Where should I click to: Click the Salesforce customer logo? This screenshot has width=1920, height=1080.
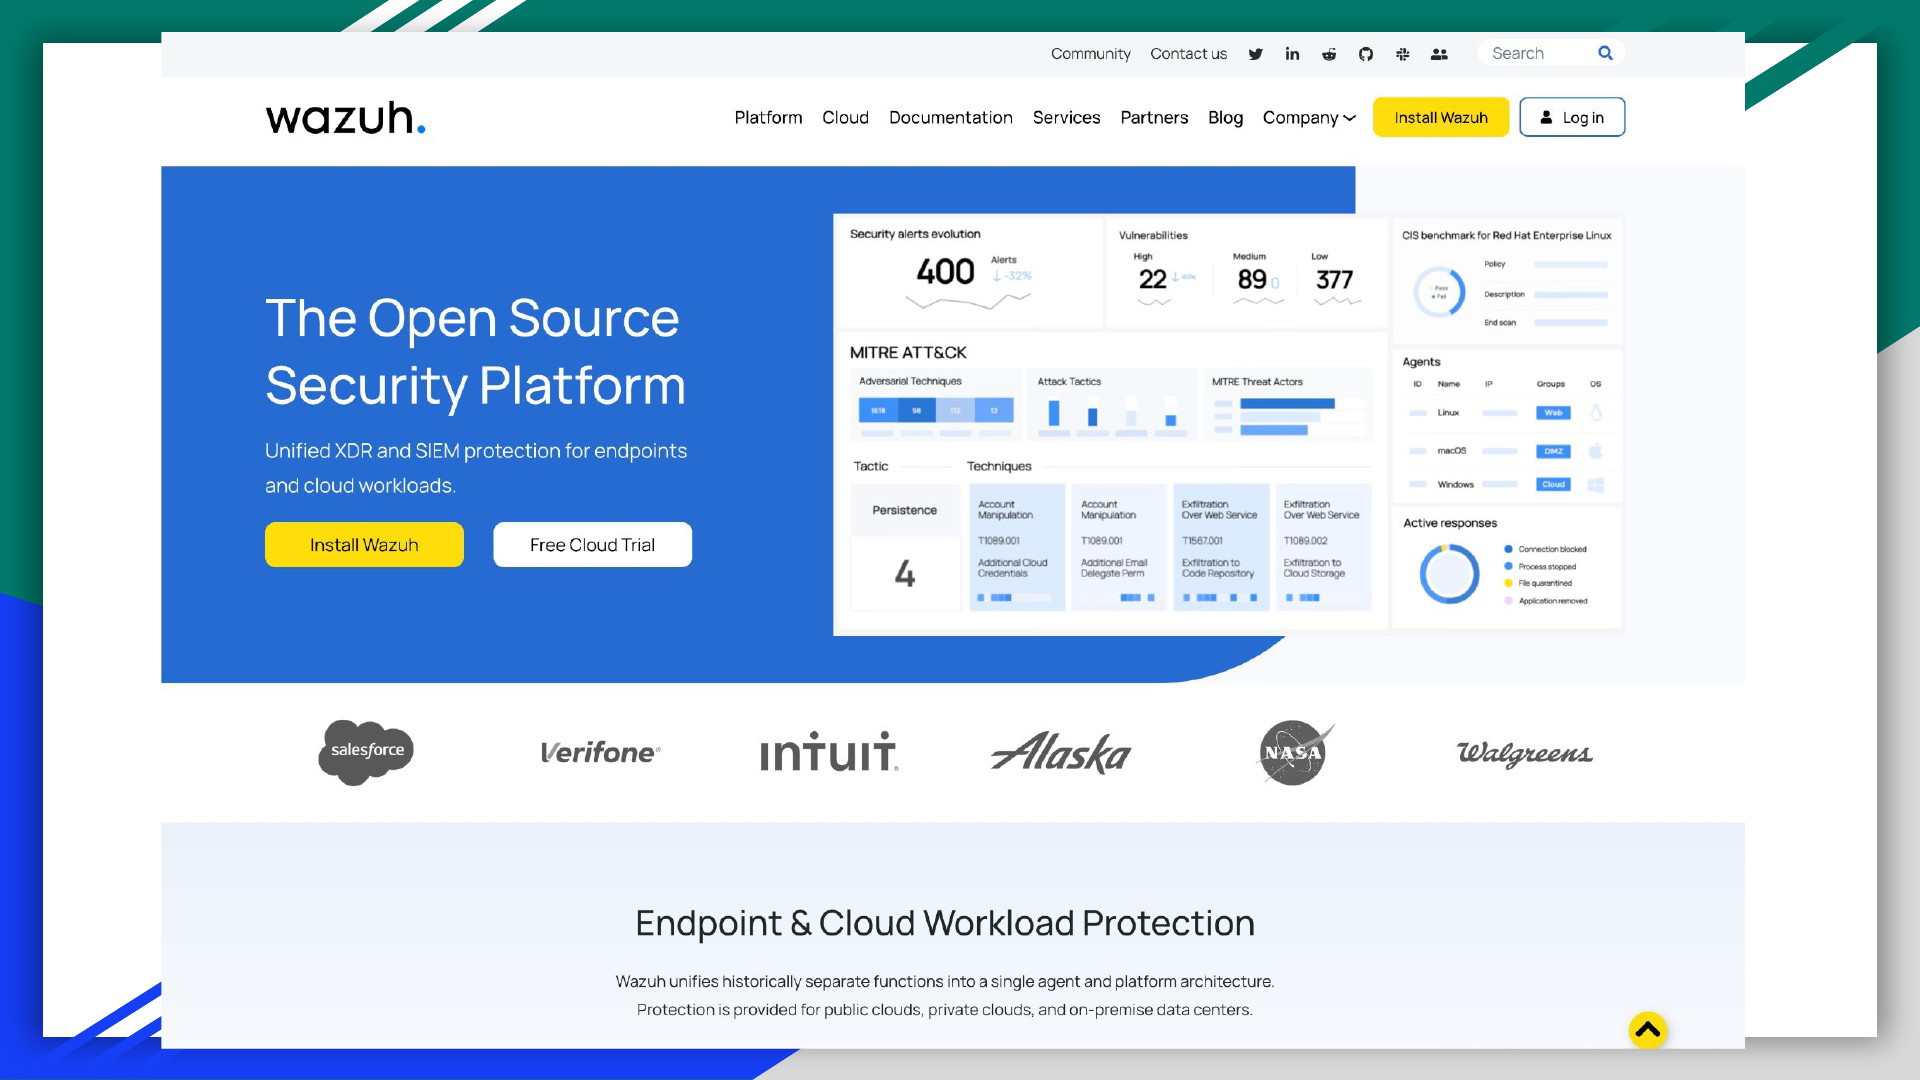[366, 752]
